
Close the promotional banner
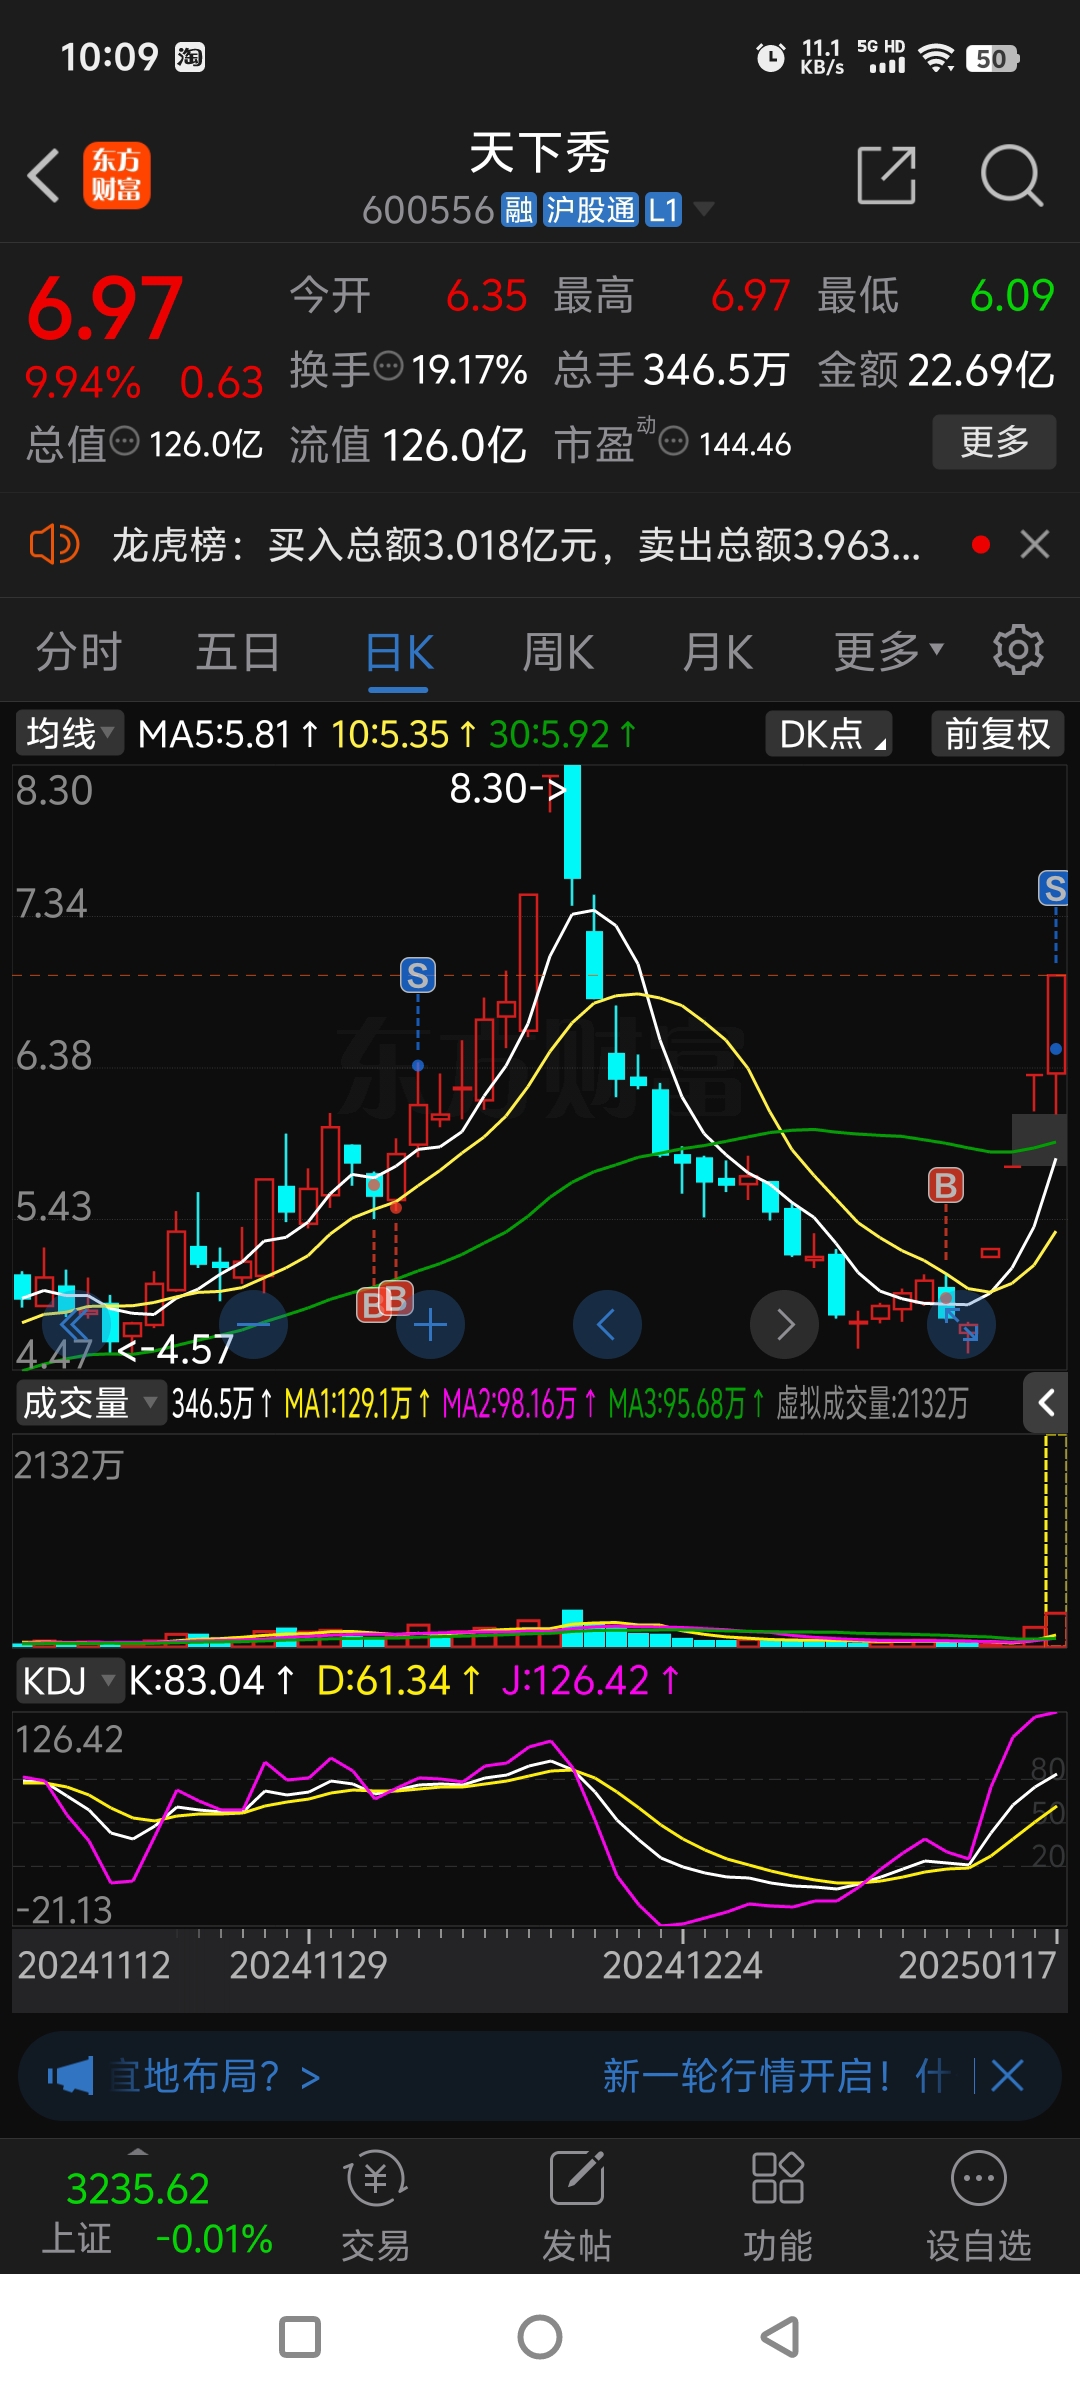click(x=1007, y=2076)
